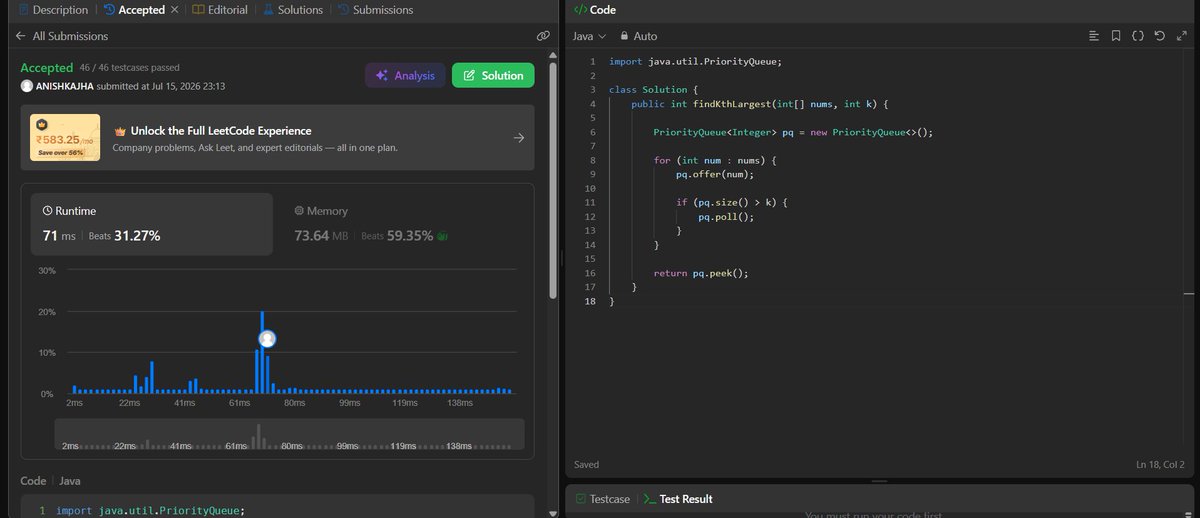The height and width of the screenshot is (518, 1200).
Task: Click the 'Saved' status text
Action: [x=587, y=465]
